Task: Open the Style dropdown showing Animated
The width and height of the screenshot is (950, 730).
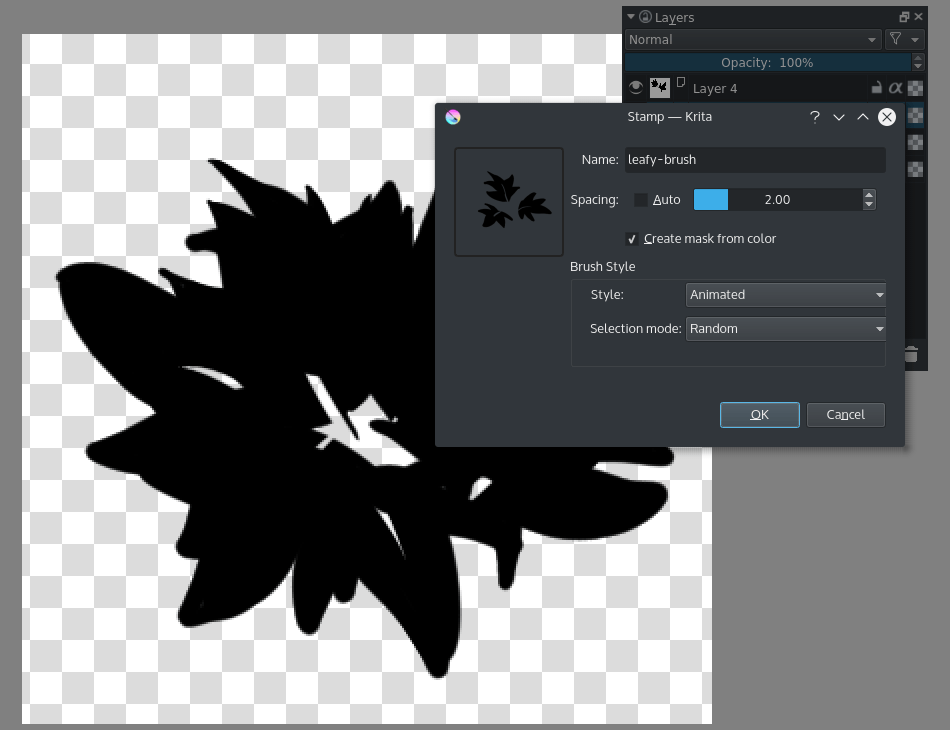Action: 785,294
